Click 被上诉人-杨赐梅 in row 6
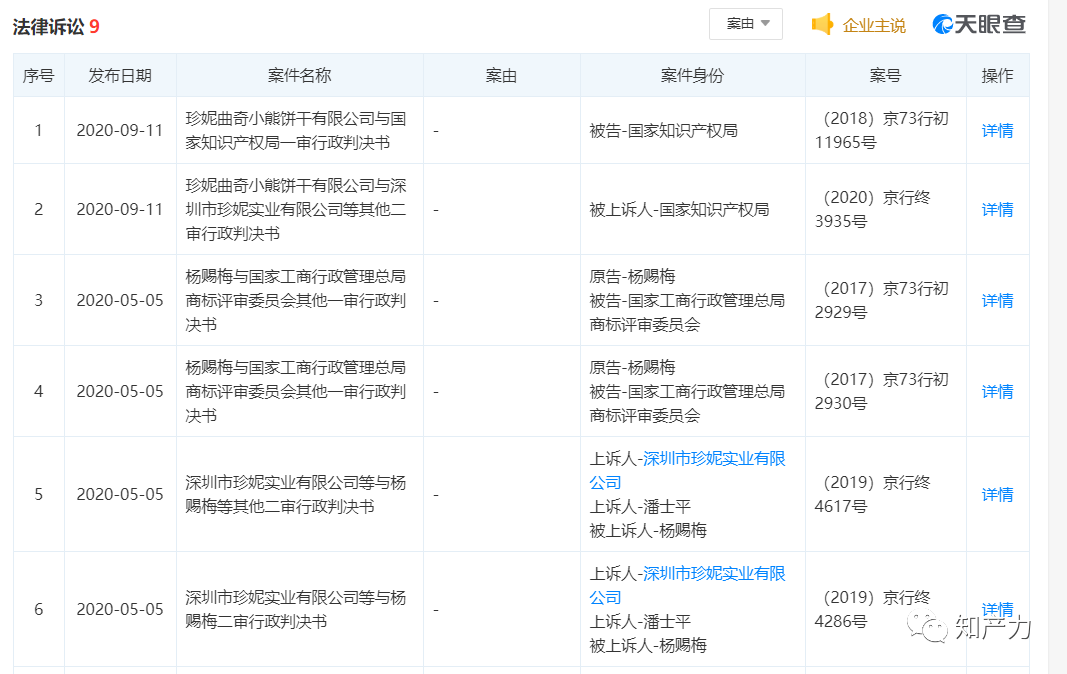Viewport: 1067px width, 674px height. [648, 645]
